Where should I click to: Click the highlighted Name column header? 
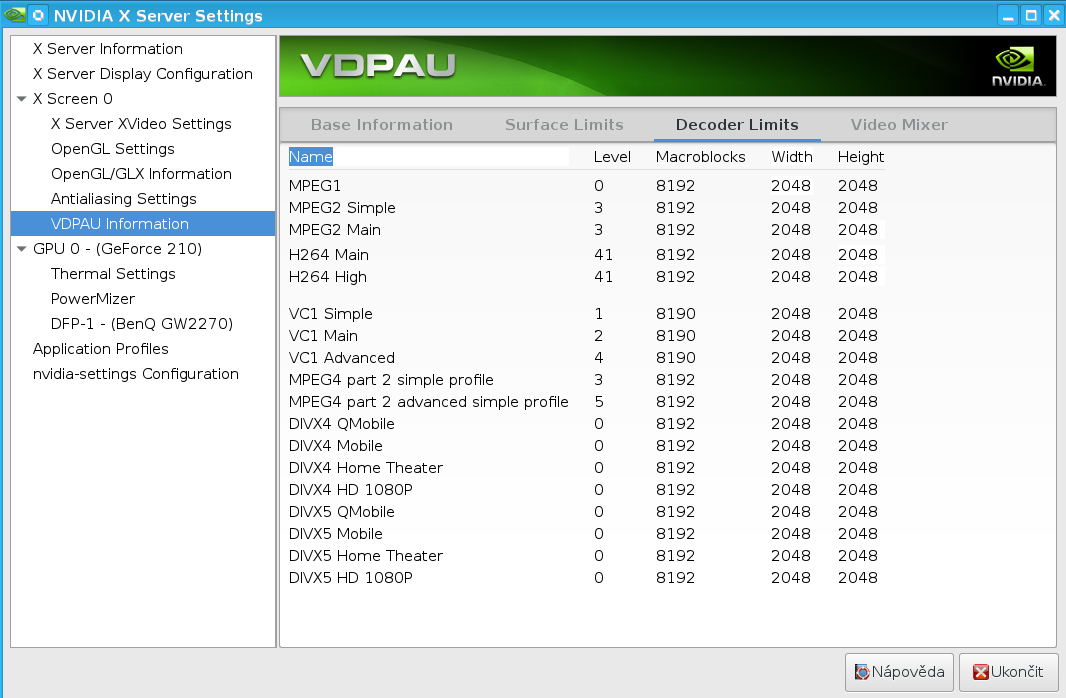311,157
